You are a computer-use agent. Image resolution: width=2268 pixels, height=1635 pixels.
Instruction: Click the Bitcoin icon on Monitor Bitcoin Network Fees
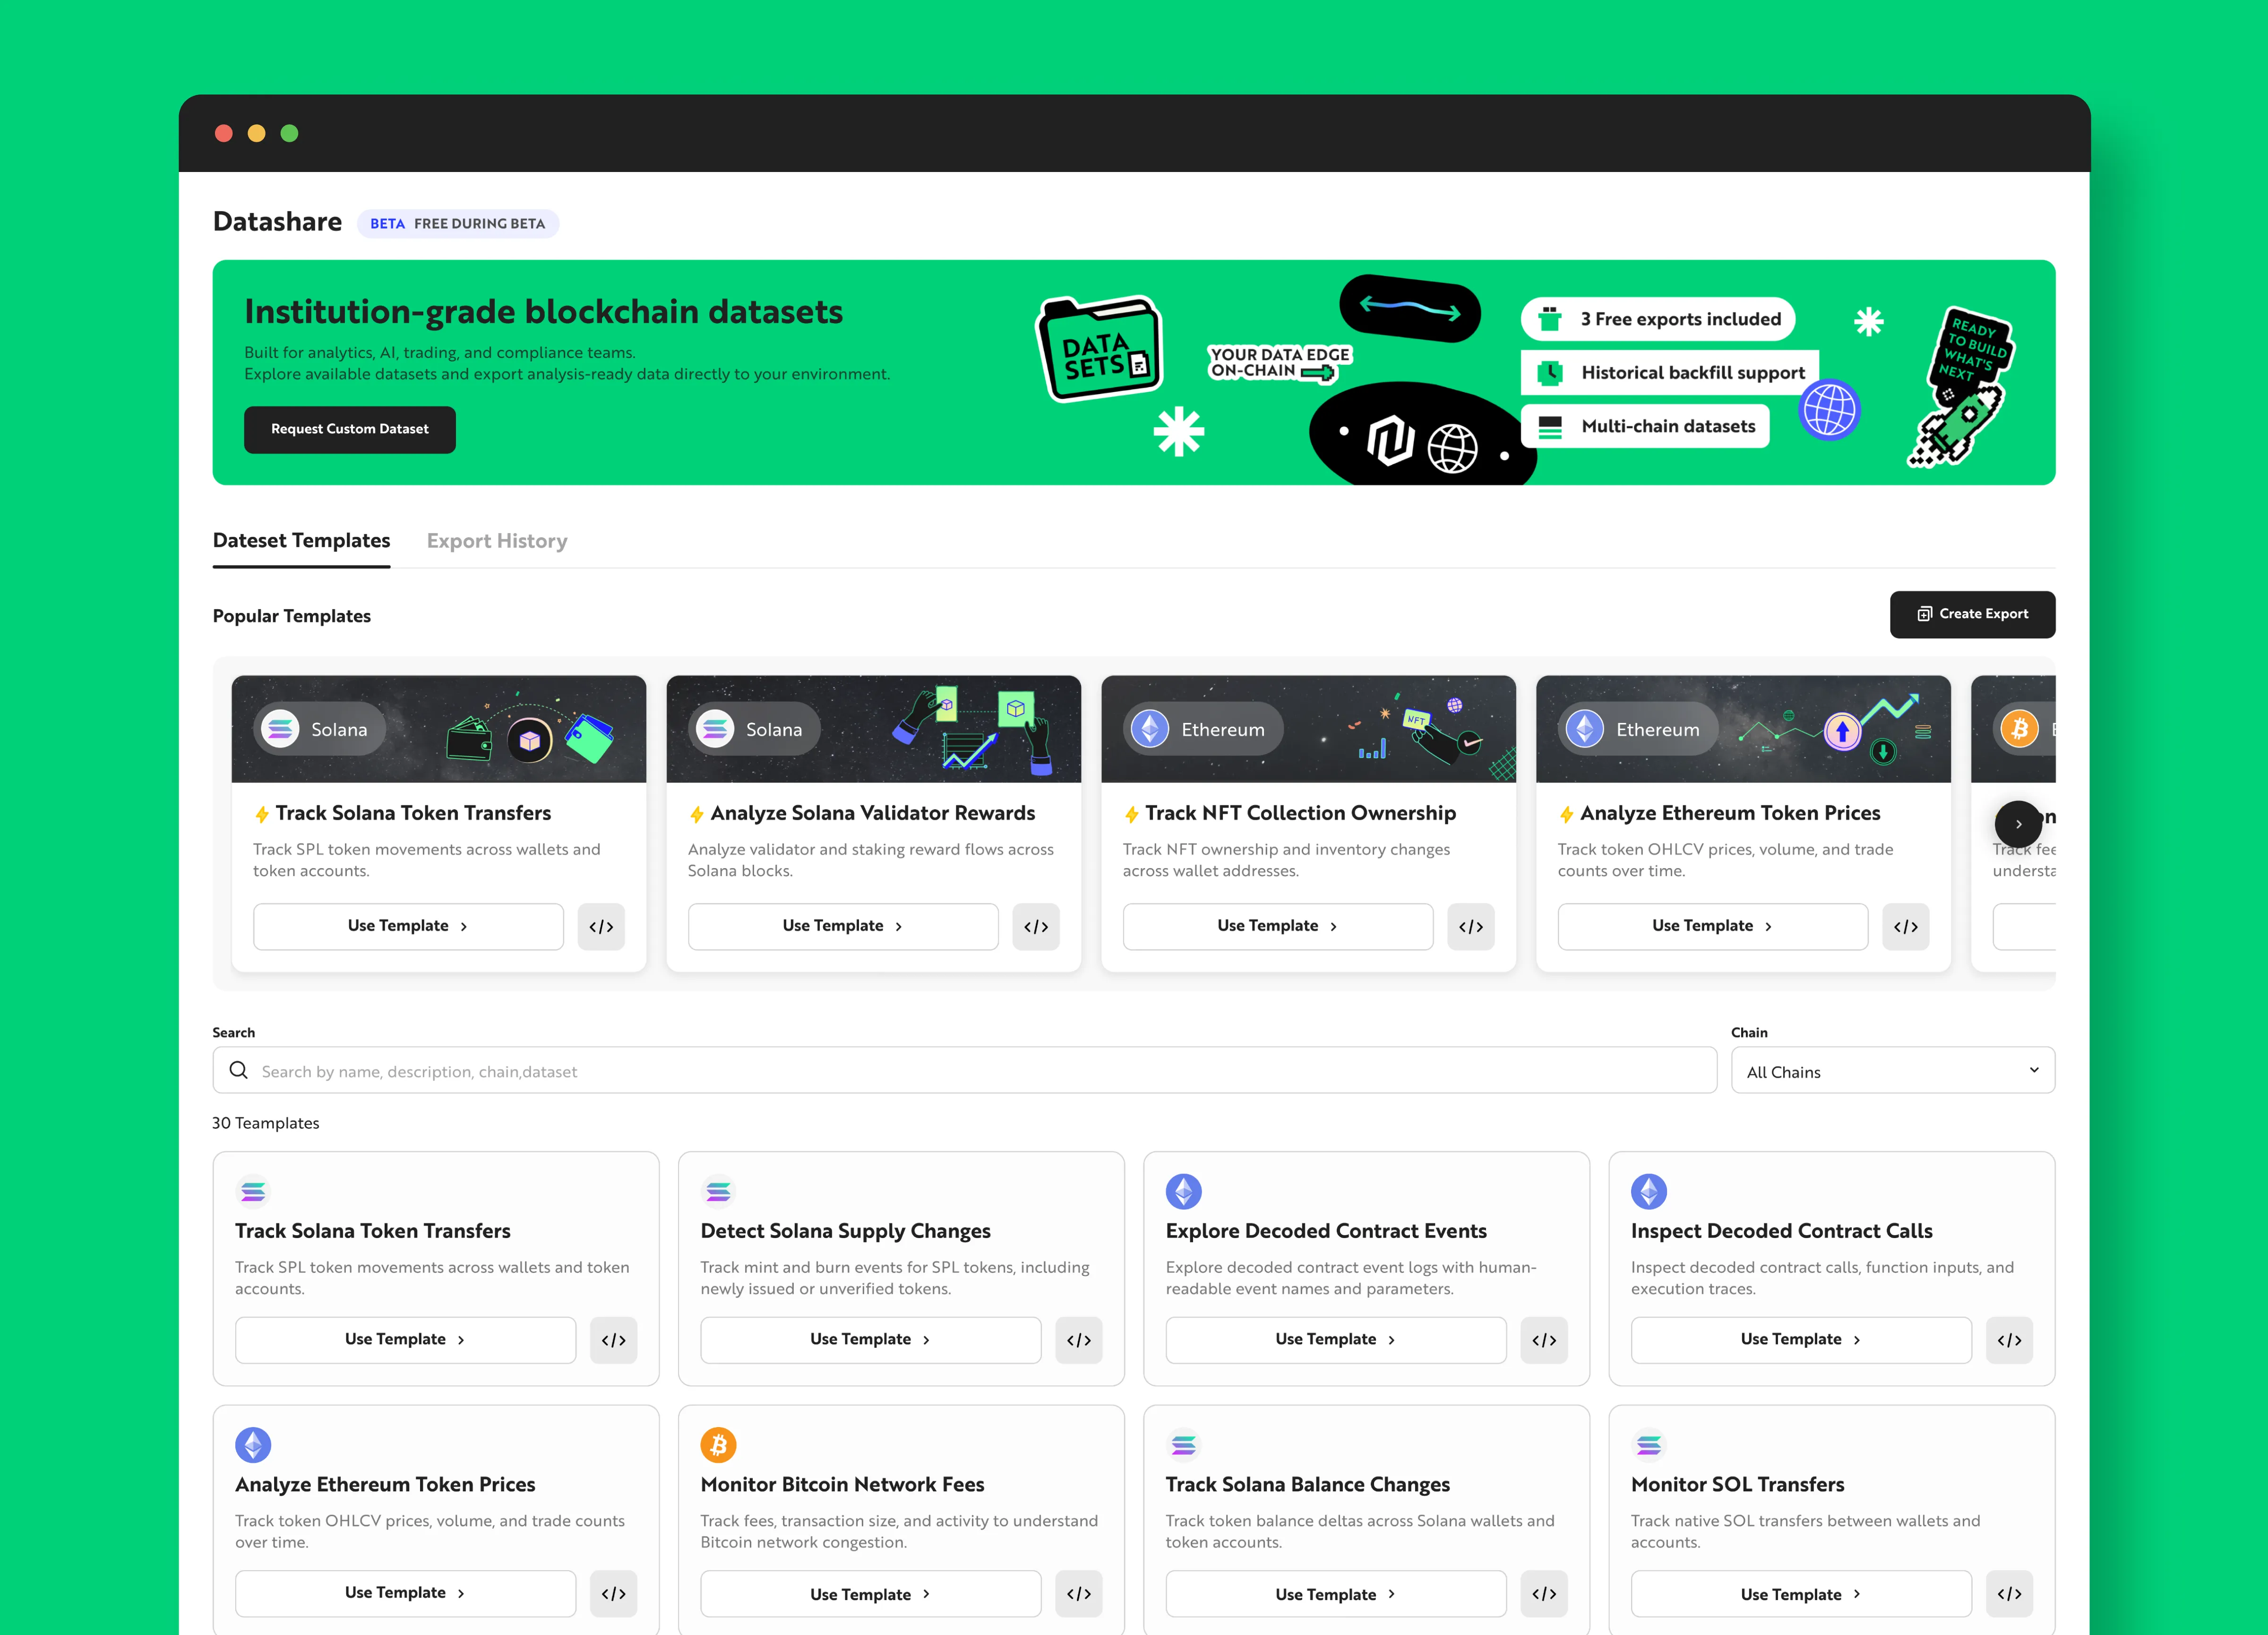click(718, 1445)
